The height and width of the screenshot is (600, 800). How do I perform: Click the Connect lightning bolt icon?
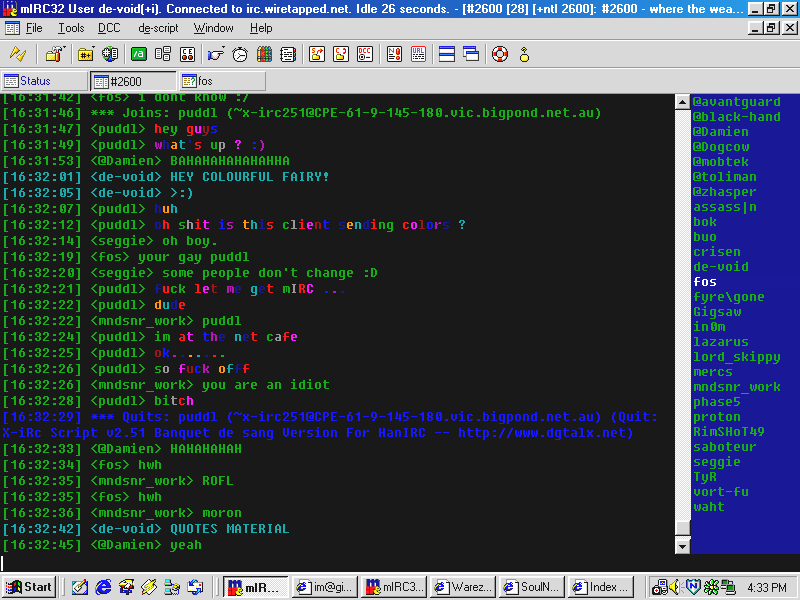[18, 54]
